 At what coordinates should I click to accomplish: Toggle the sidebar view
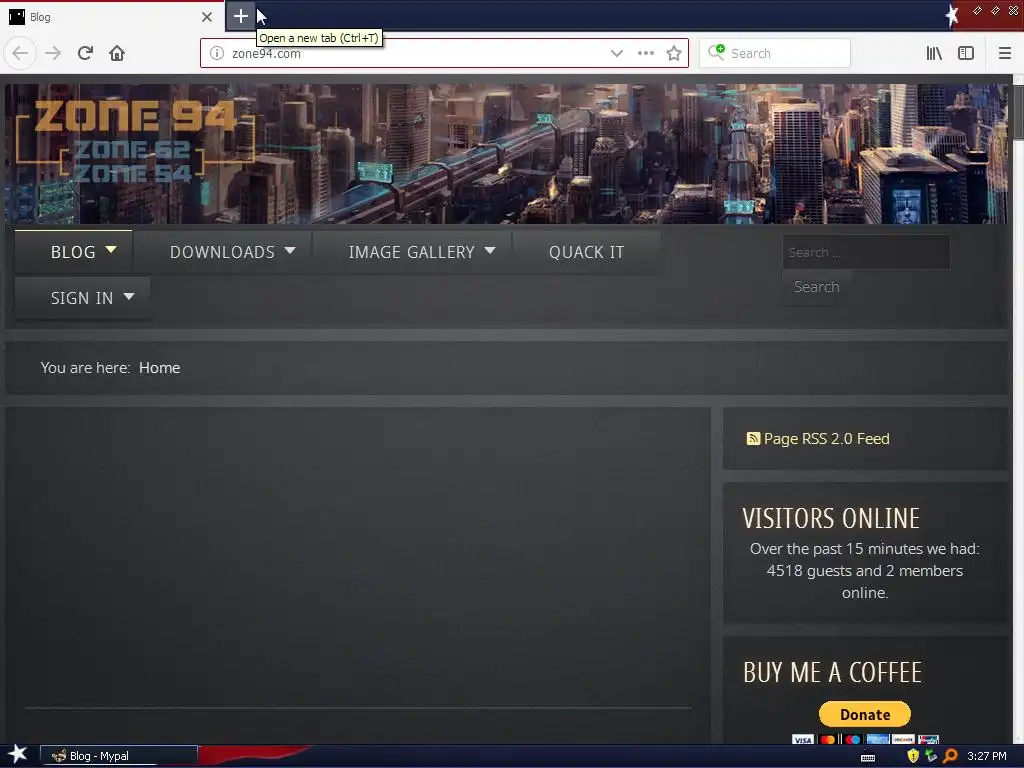(x=966, y=54)
